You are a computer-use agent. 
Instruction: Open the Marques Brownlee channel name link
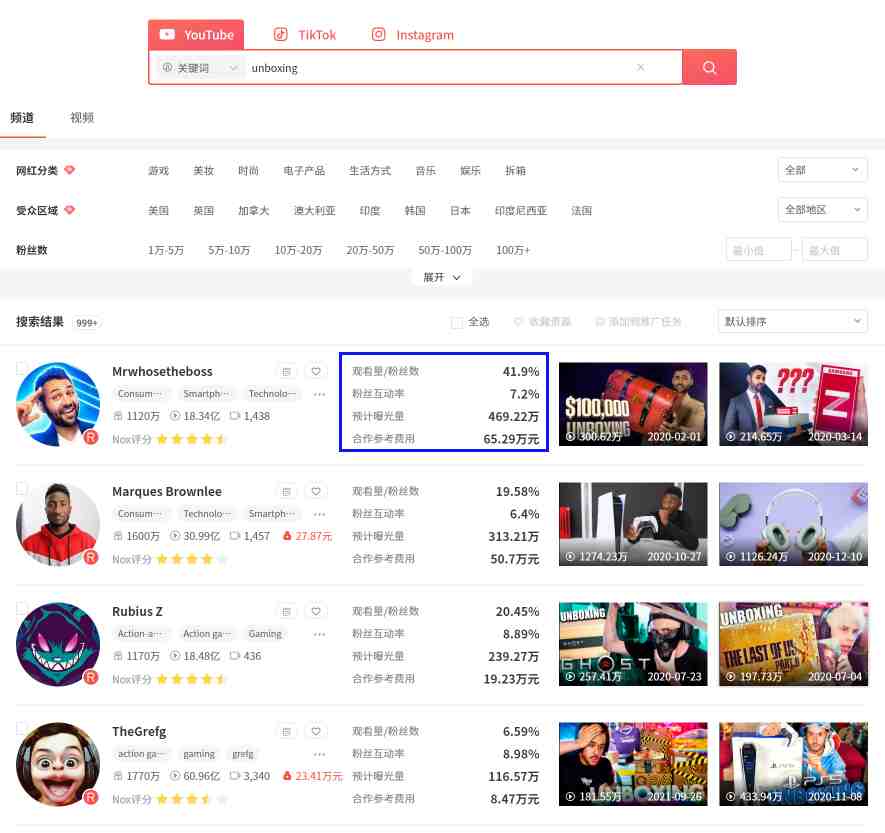(x=167, y=492)
